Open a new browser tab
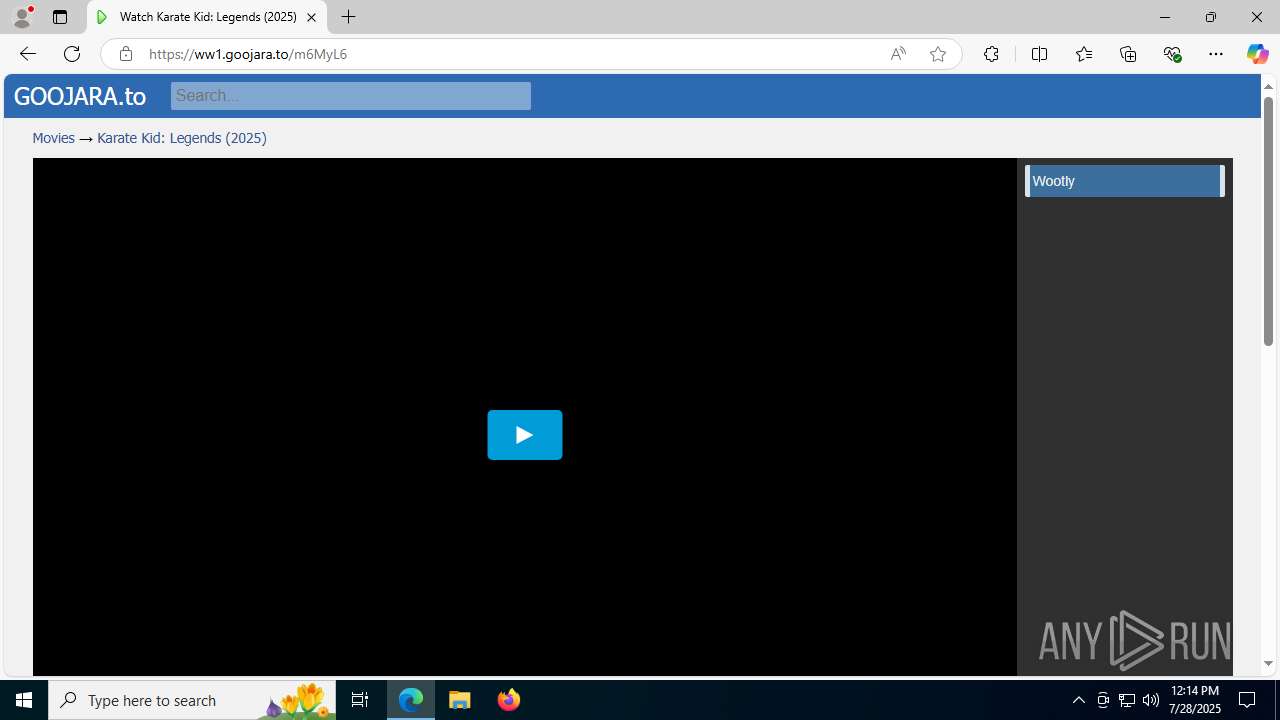This screenshot has width=1280, height=720. (x=348, y=17)
